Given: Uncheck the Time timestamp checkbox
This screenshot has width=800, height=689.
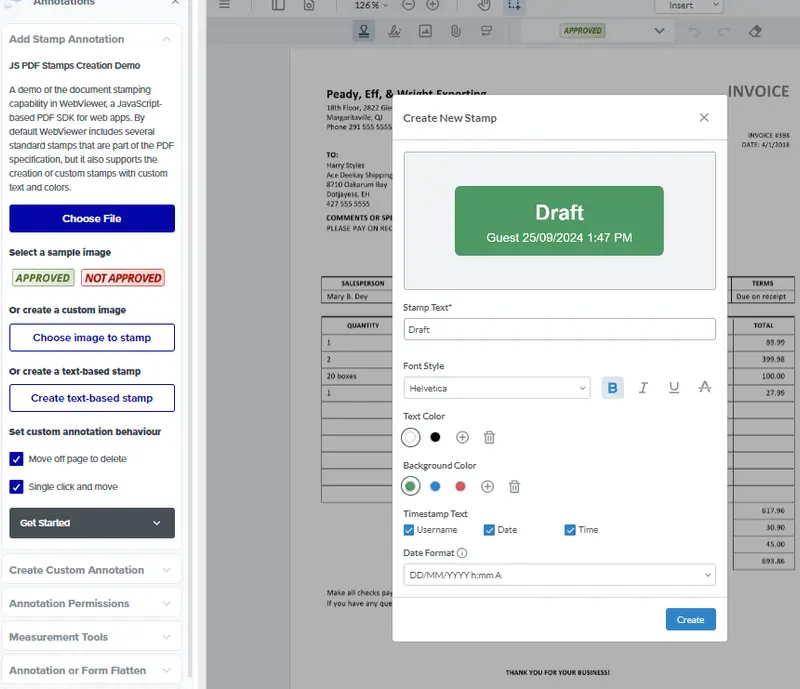Looking at the screenshot, I should click(570, 530).
